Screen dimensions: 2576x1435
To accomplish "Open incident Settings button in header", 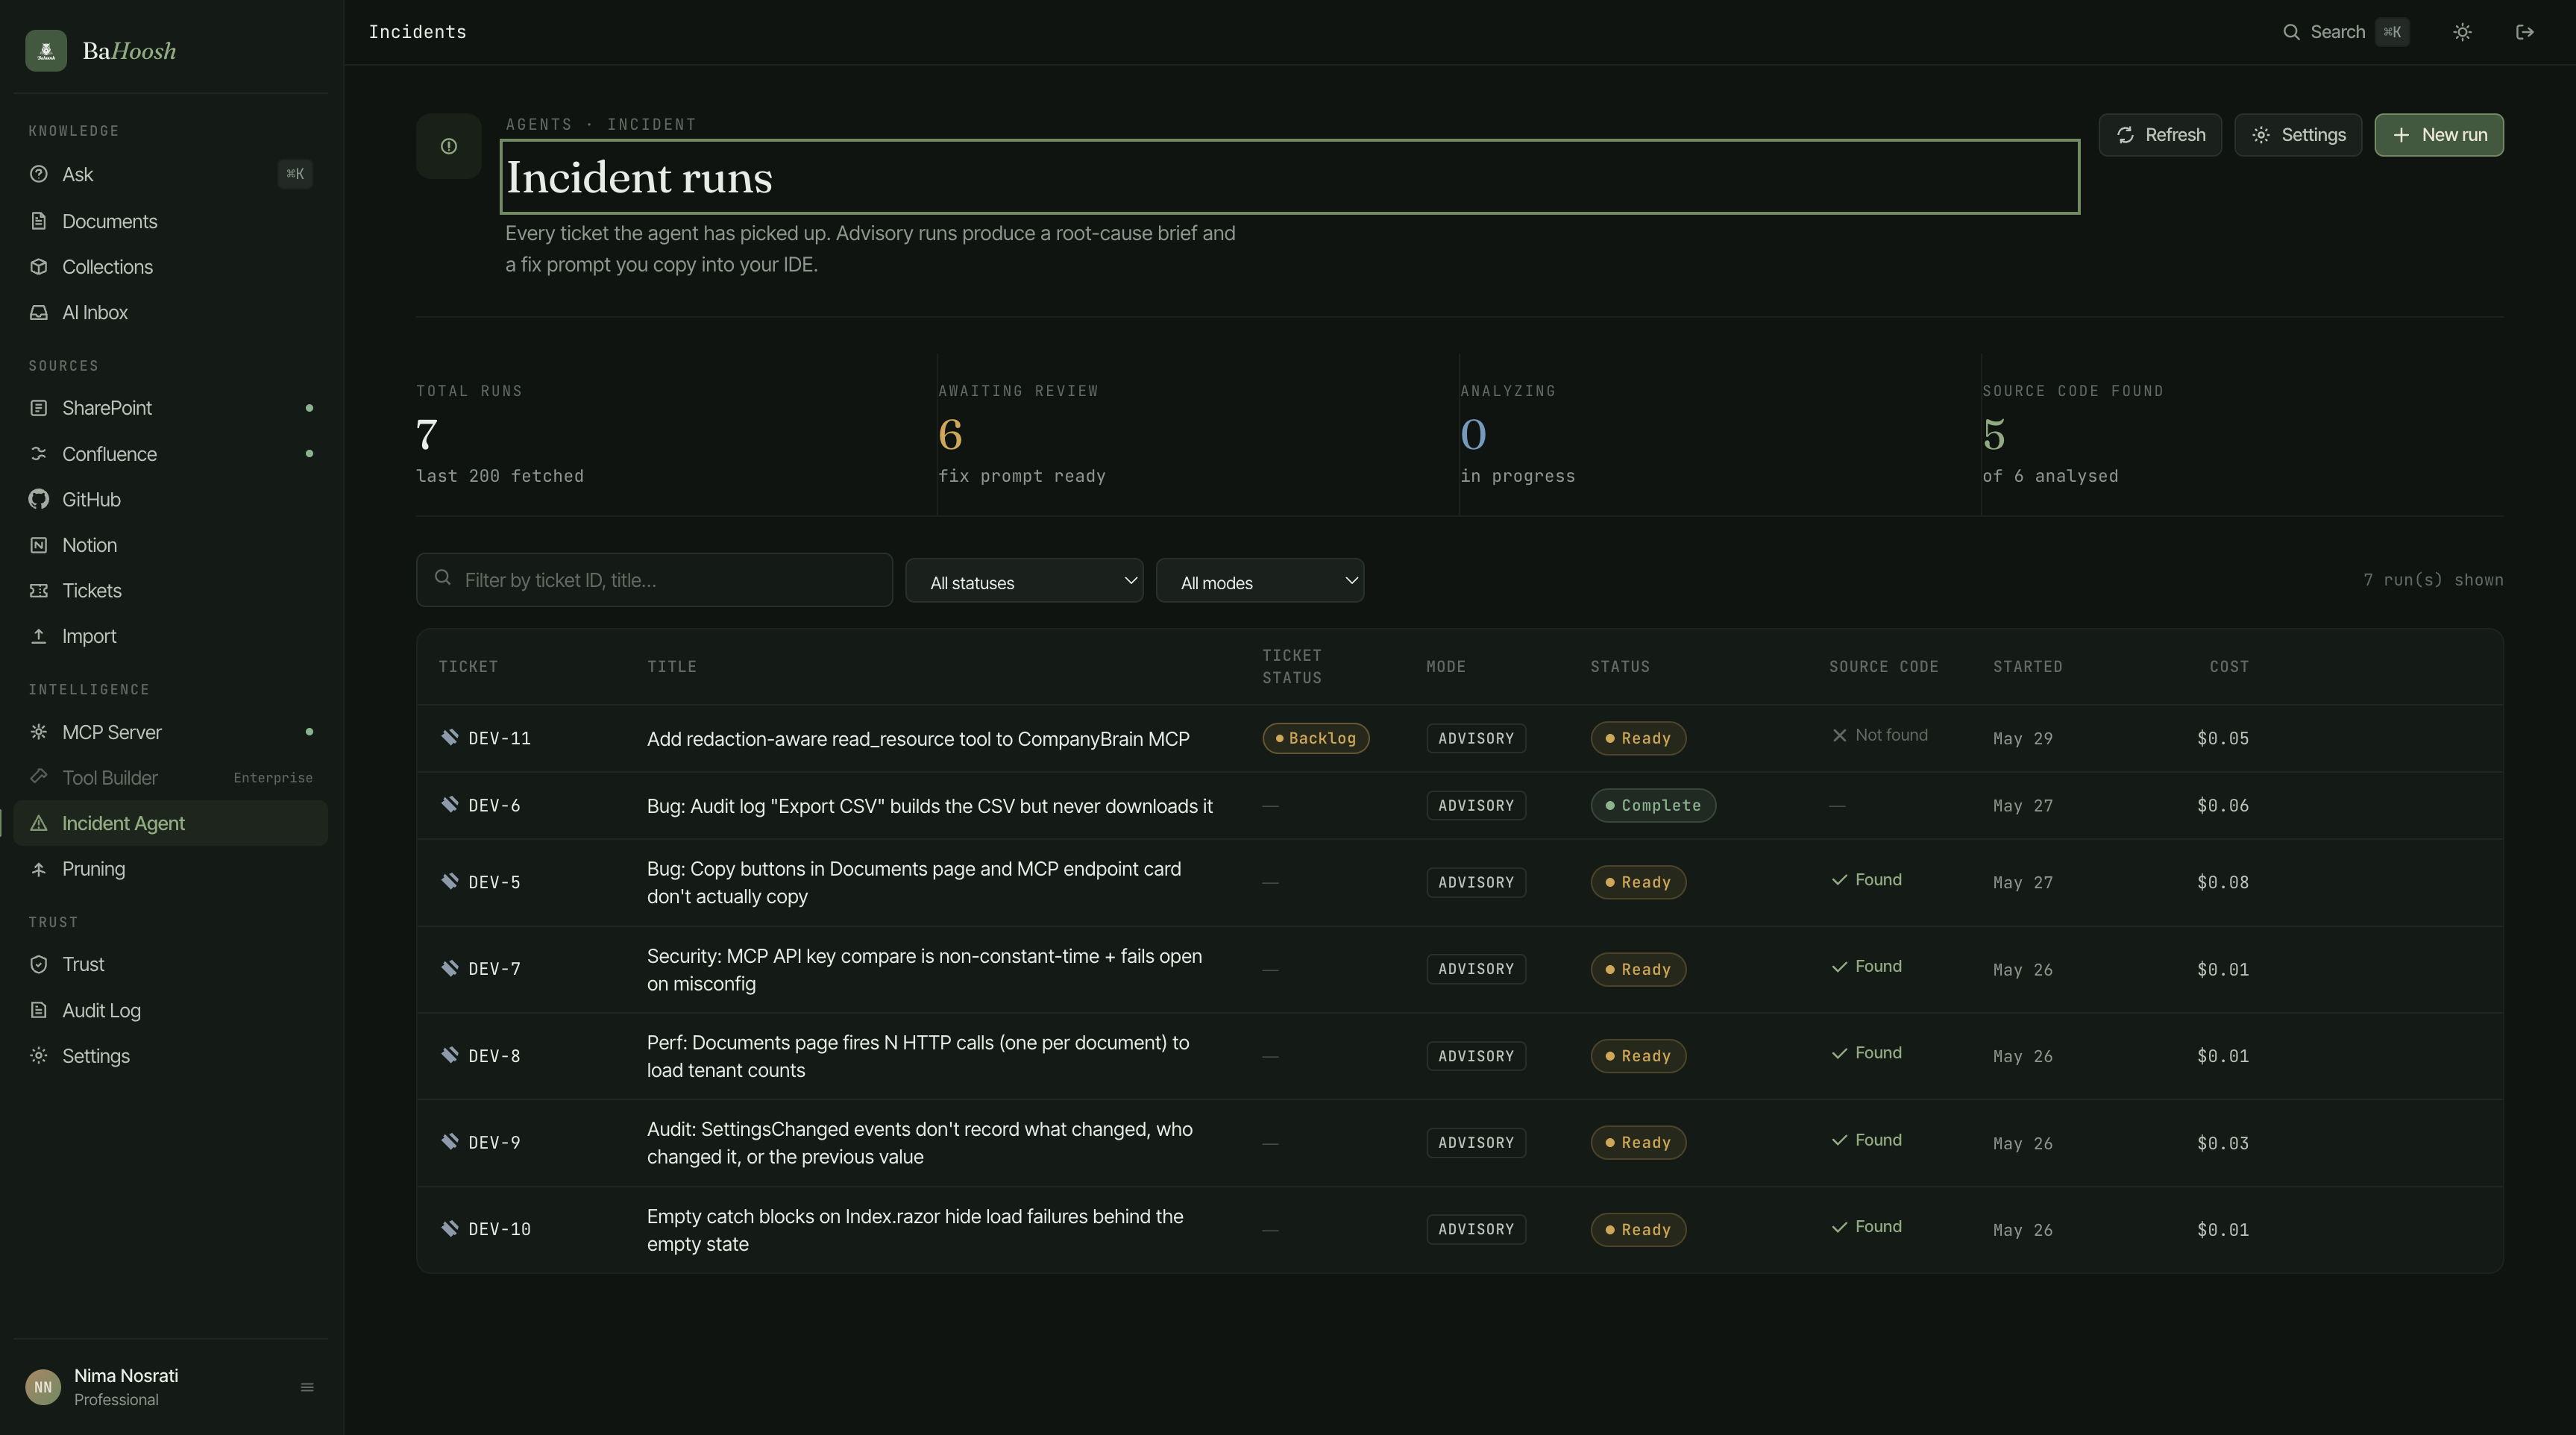I will [2298, 135].
